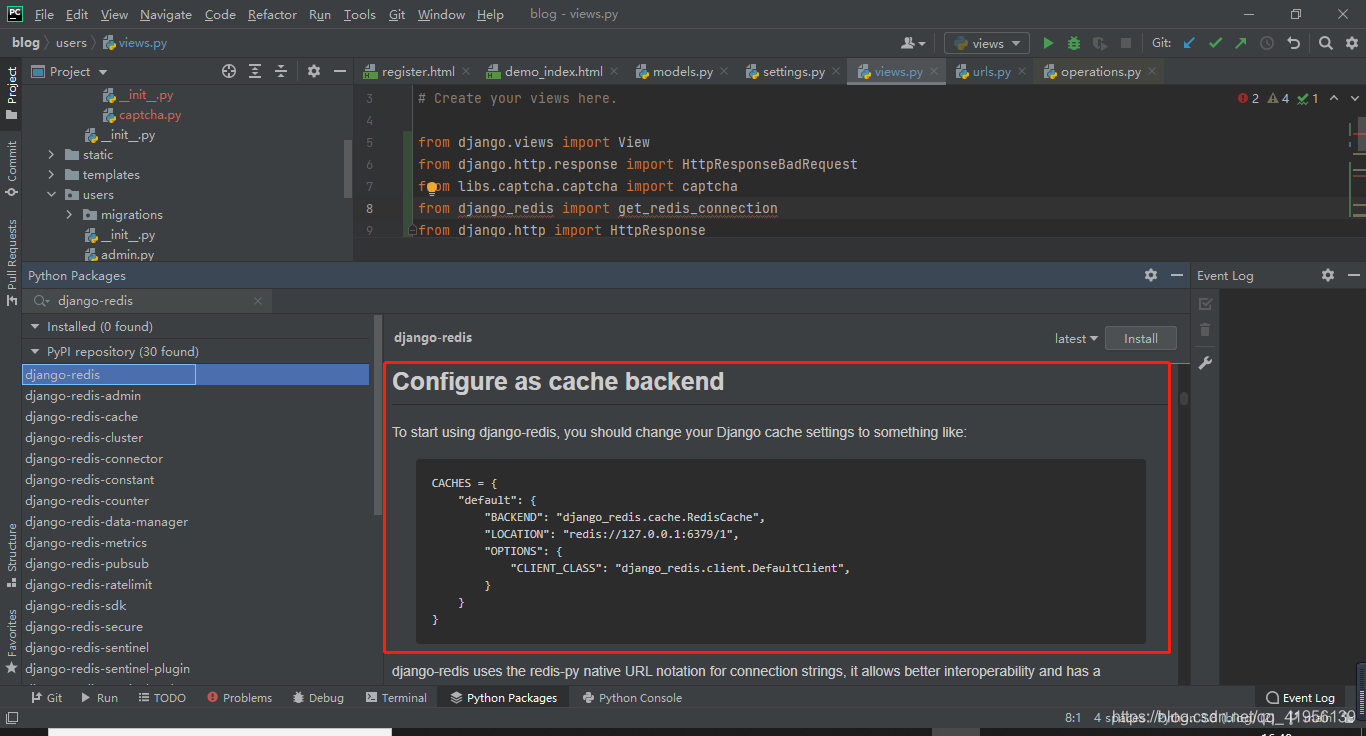
Task: Expand the templates folder
Action: [51, 175]
